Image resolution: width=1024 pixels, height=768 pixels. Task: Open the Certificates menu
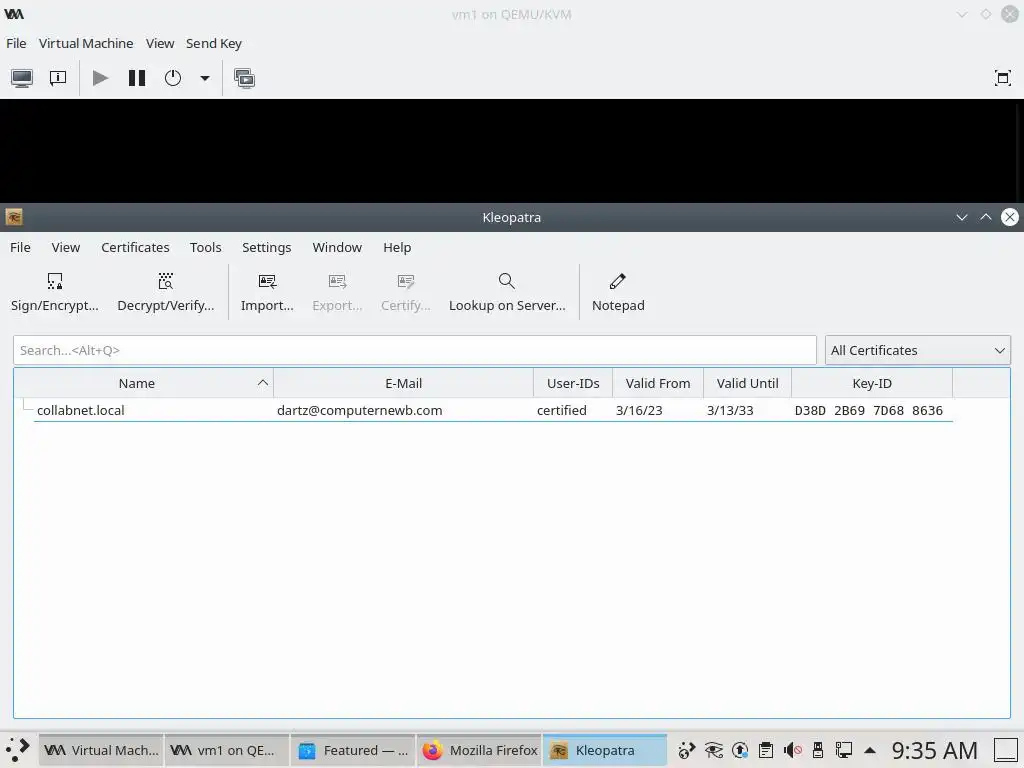point(135,248)
